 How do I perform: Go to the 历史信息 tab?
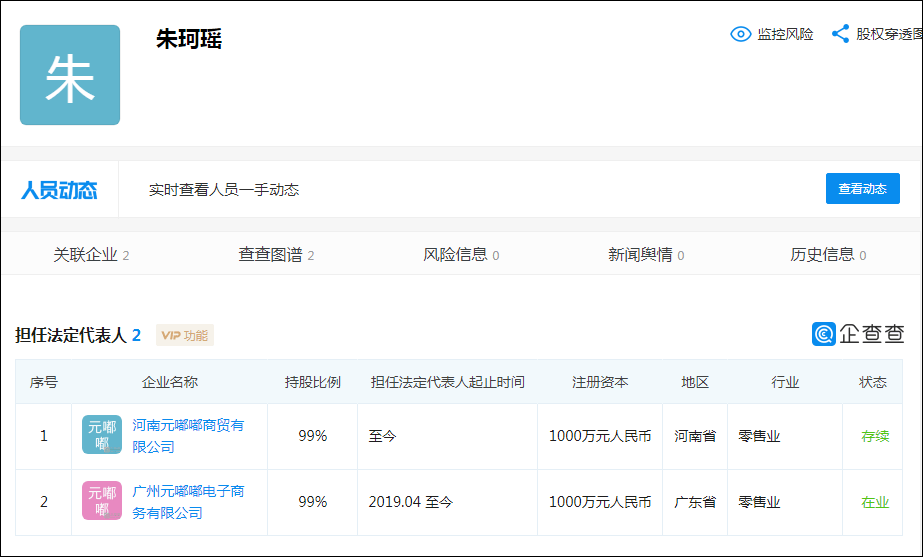(828, 254)
